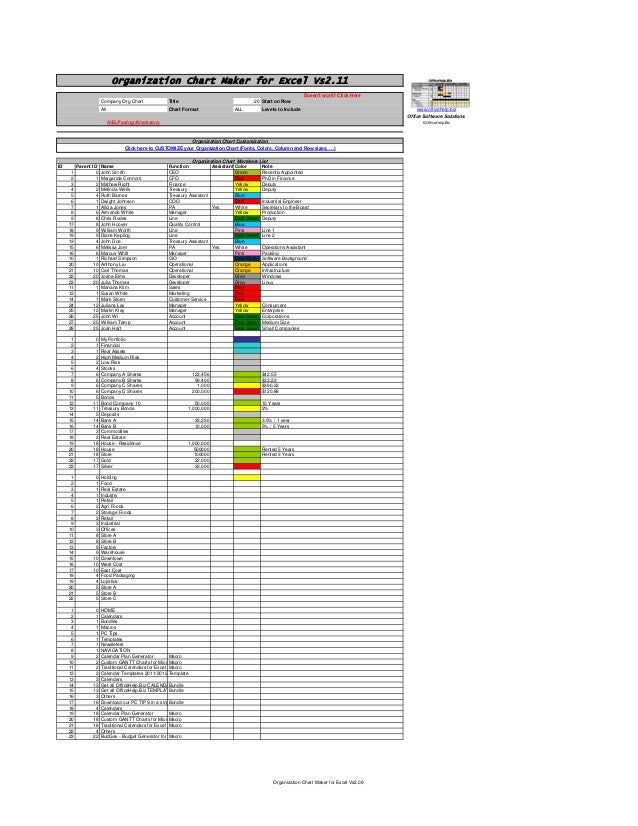Viewport: 638px width, 826px height.
Task: Select John Smith's Green color cell
Action: (247, 173)
